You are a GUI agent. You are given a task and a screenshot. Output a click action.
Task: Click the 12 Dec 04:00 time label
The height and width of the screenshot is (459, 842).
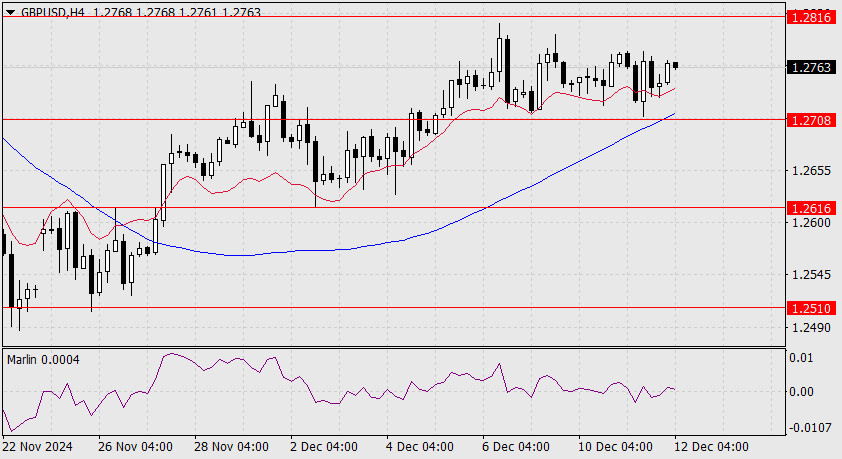[x=711, y=447]
